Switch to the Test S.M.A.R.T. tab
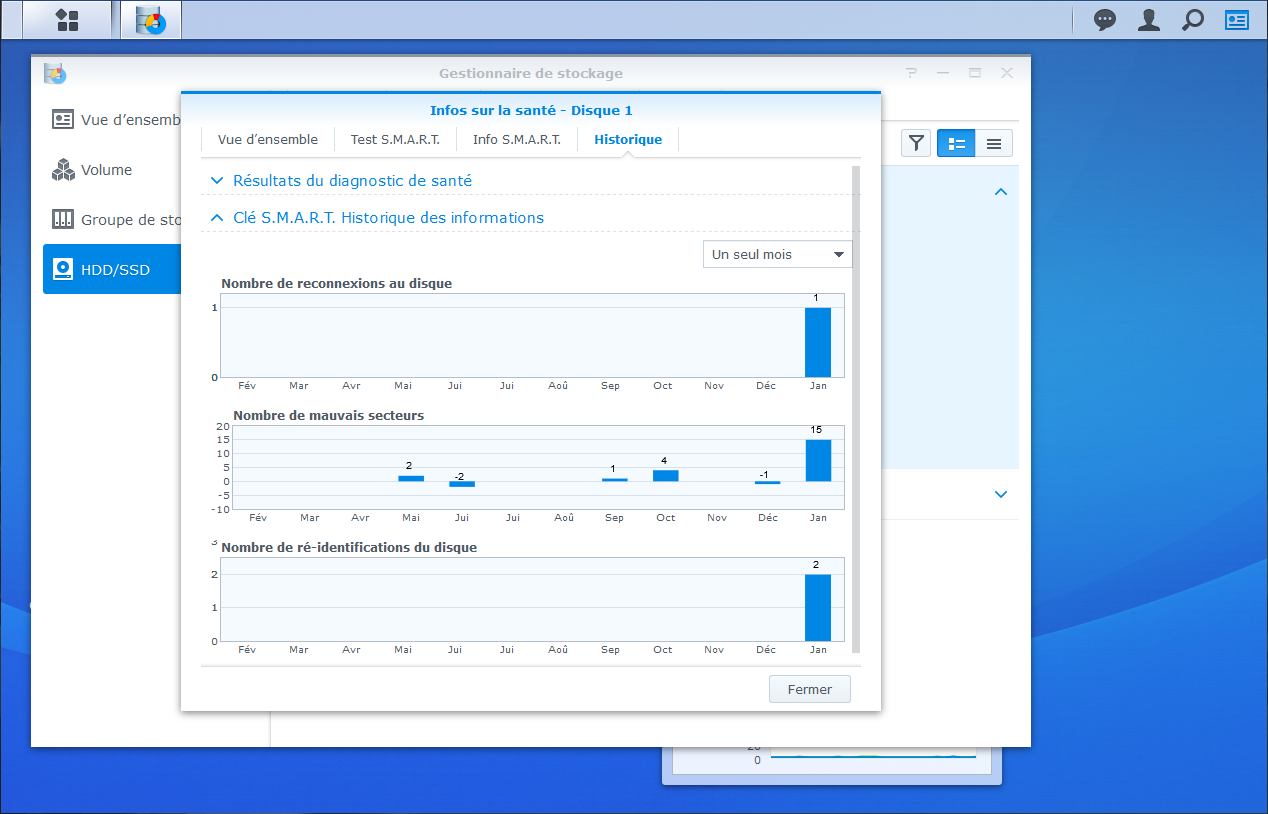The image size is (1268, 814). tap(395, 140)
